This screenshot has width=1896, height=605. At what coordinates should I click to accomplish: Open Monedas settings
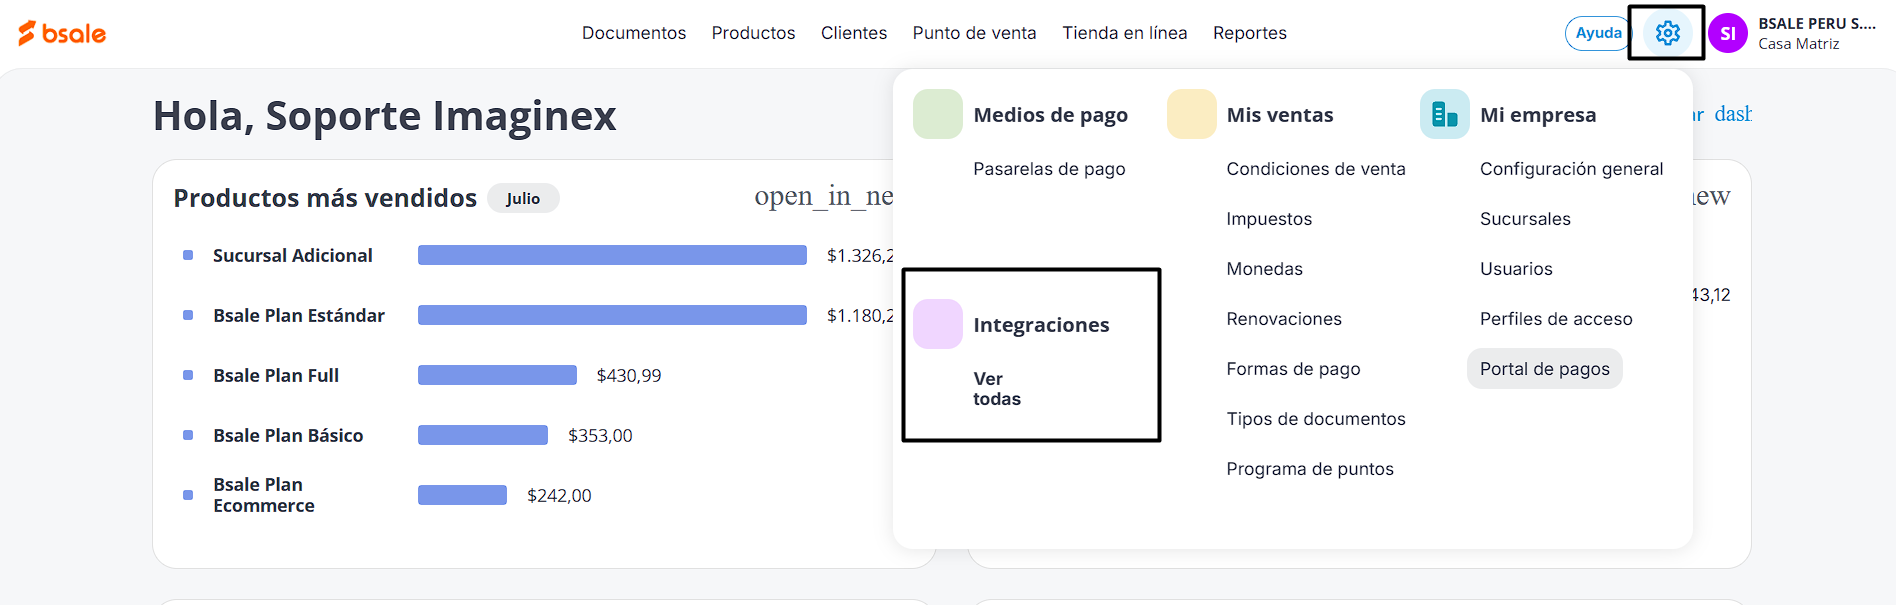[1264, 269]
